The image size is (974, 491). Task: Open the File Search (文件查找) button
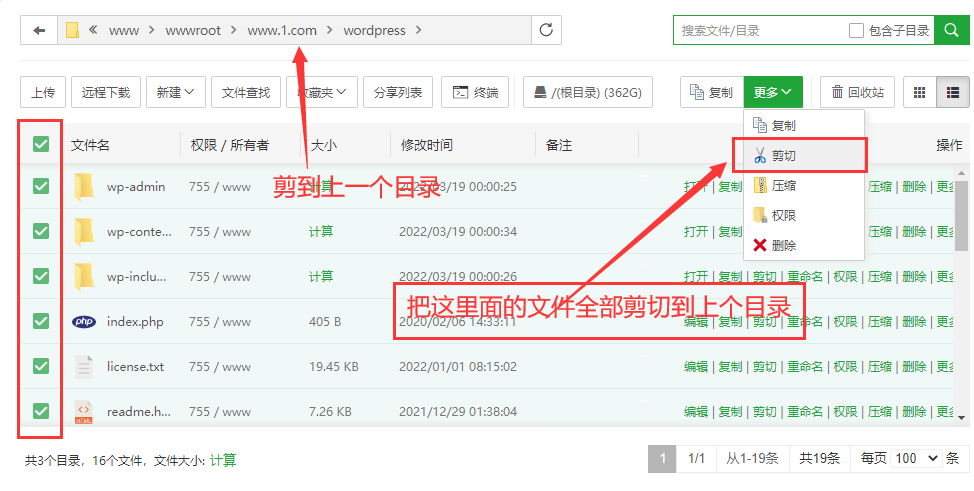(246, 93)
